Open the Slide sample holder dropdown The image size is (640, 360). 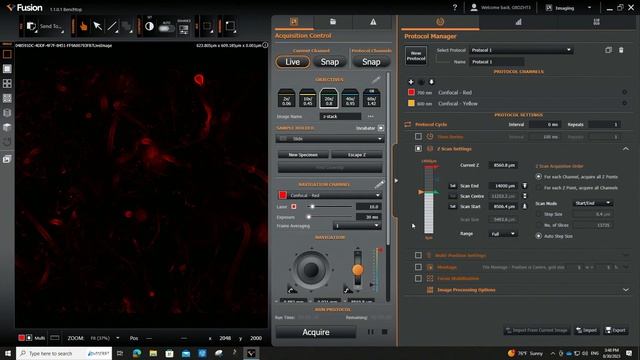point(329,139)
